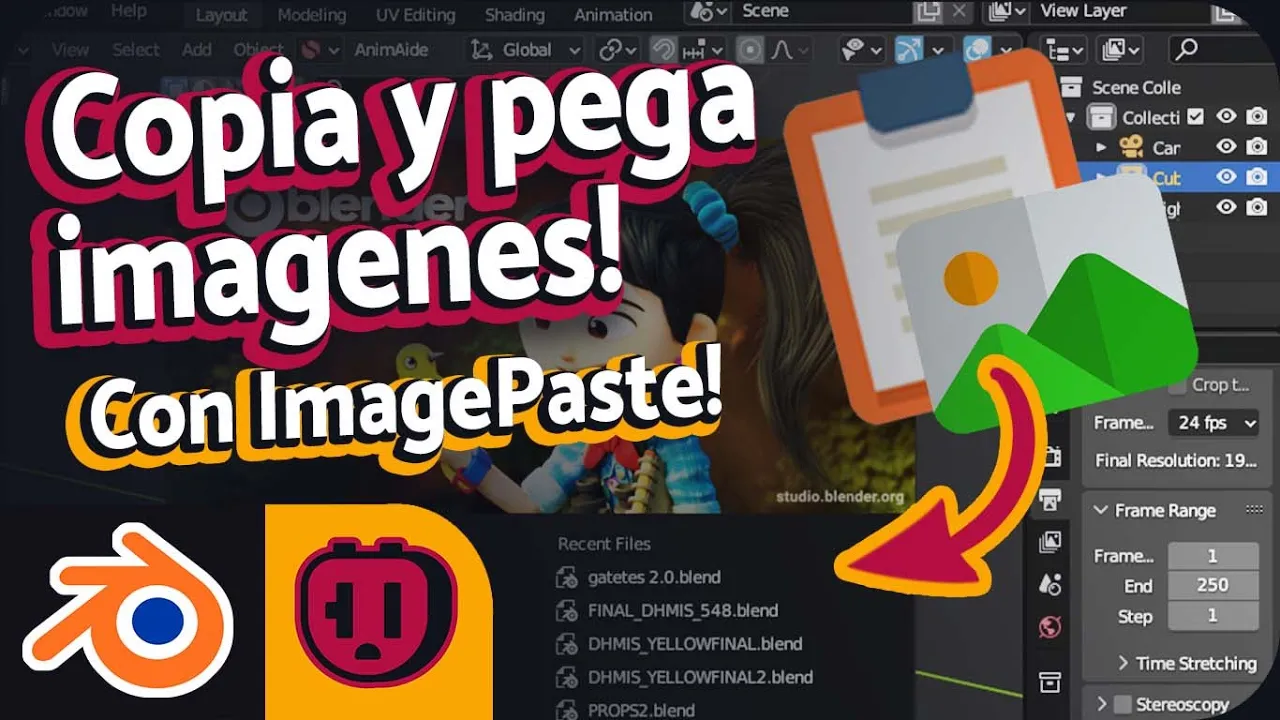Open the pivot point dropdown
The width and height of the screenshot is (1280, 720).
coord(618,49)
